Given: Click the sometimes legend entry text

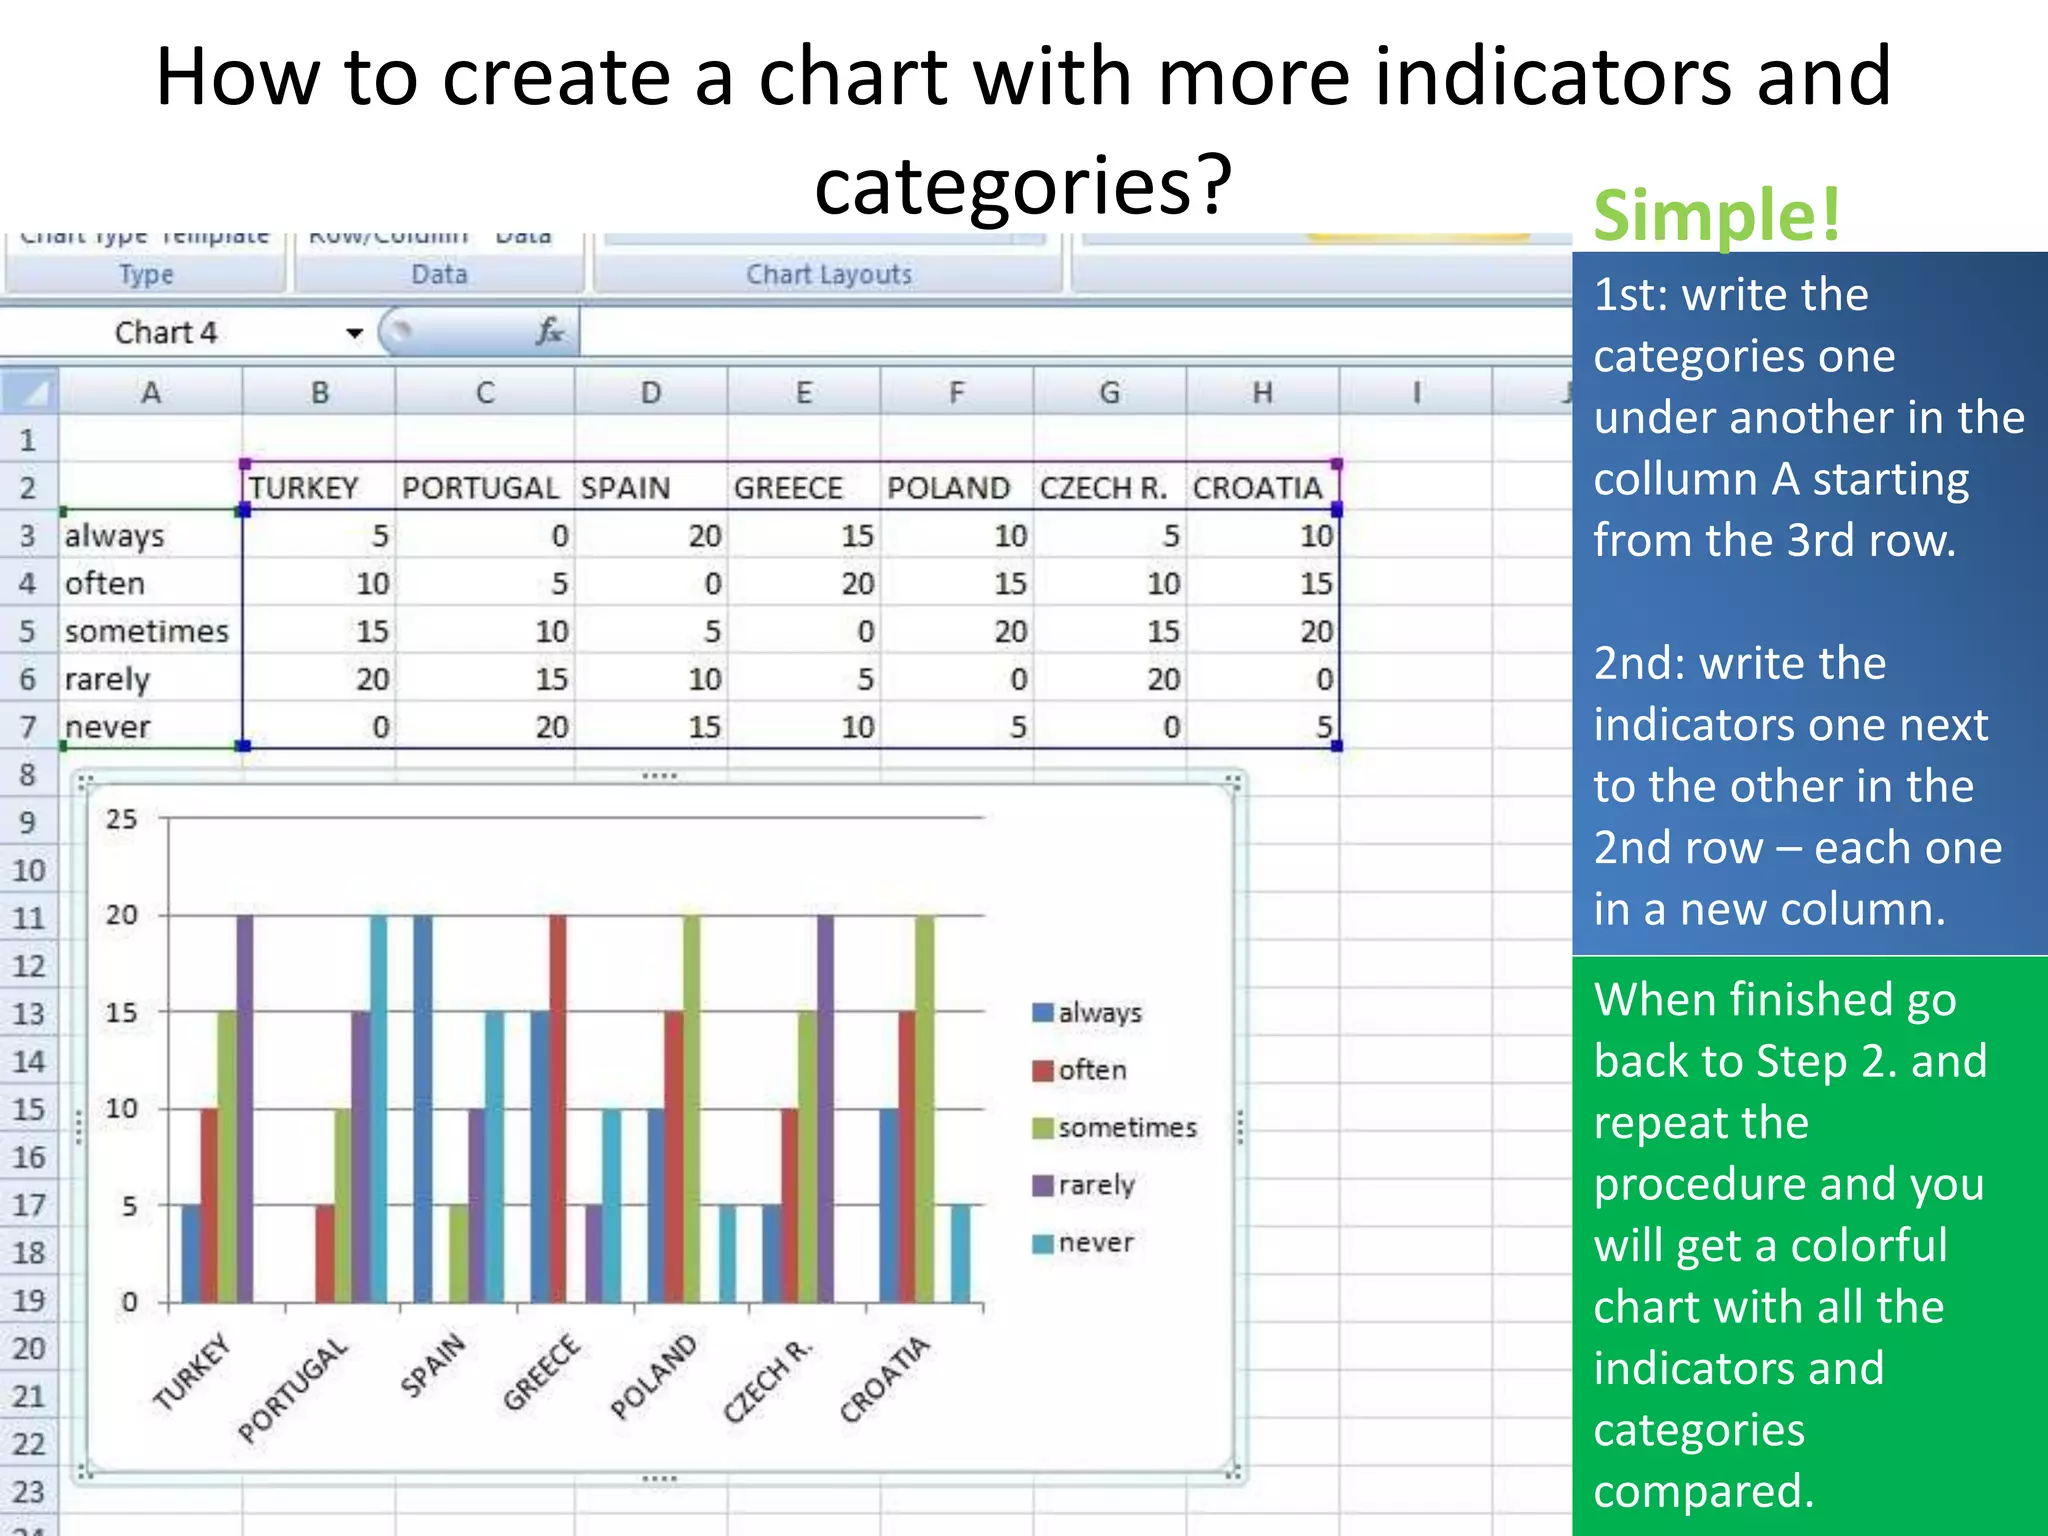Looking at the screenshot, I should click(x=1128, y=1128).
